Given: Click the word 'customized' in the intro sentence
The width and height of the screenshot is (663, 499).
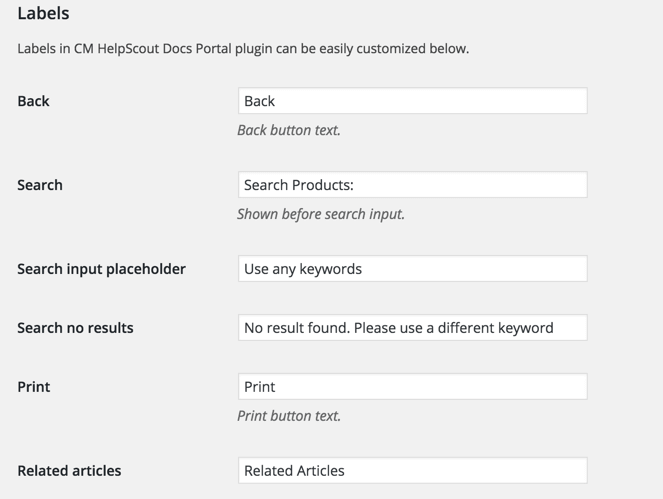Looking at the screenshot, I should tap(395, 48).
